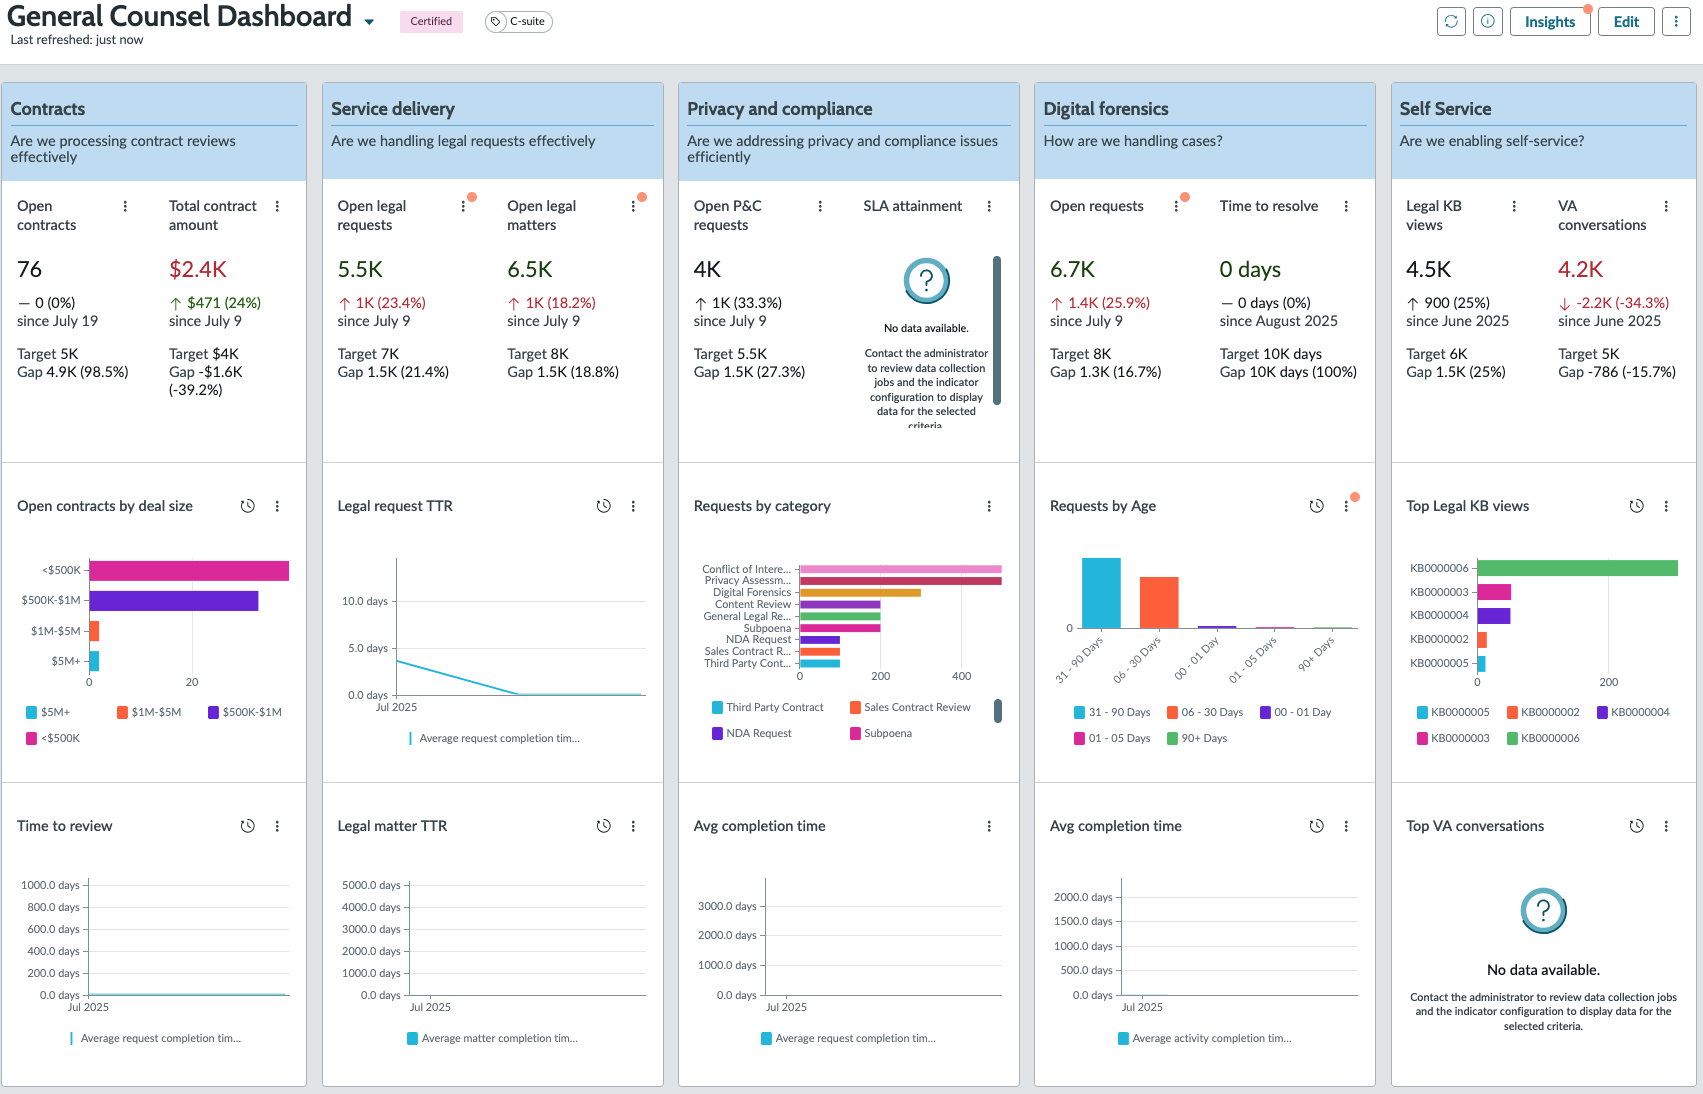Image resolution: width=1703 pixels, height=1094 pixels.
Task: Open Legal request TTR options menu
Action: point(633,506)
